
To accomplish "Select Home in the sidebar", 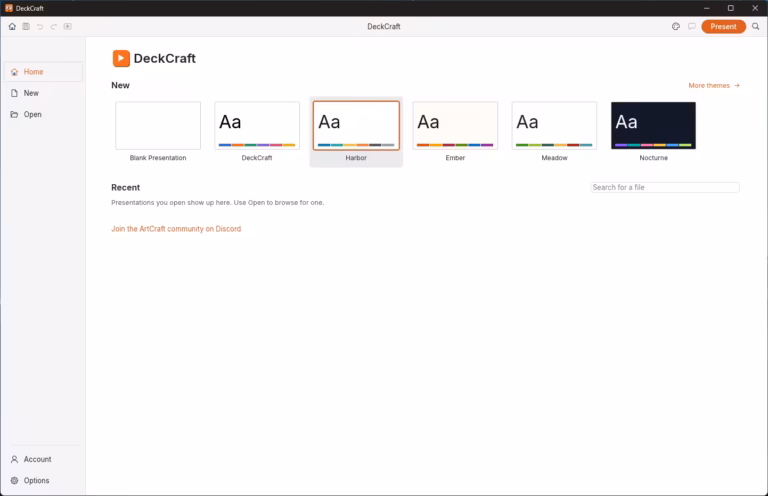I will 43,72.
